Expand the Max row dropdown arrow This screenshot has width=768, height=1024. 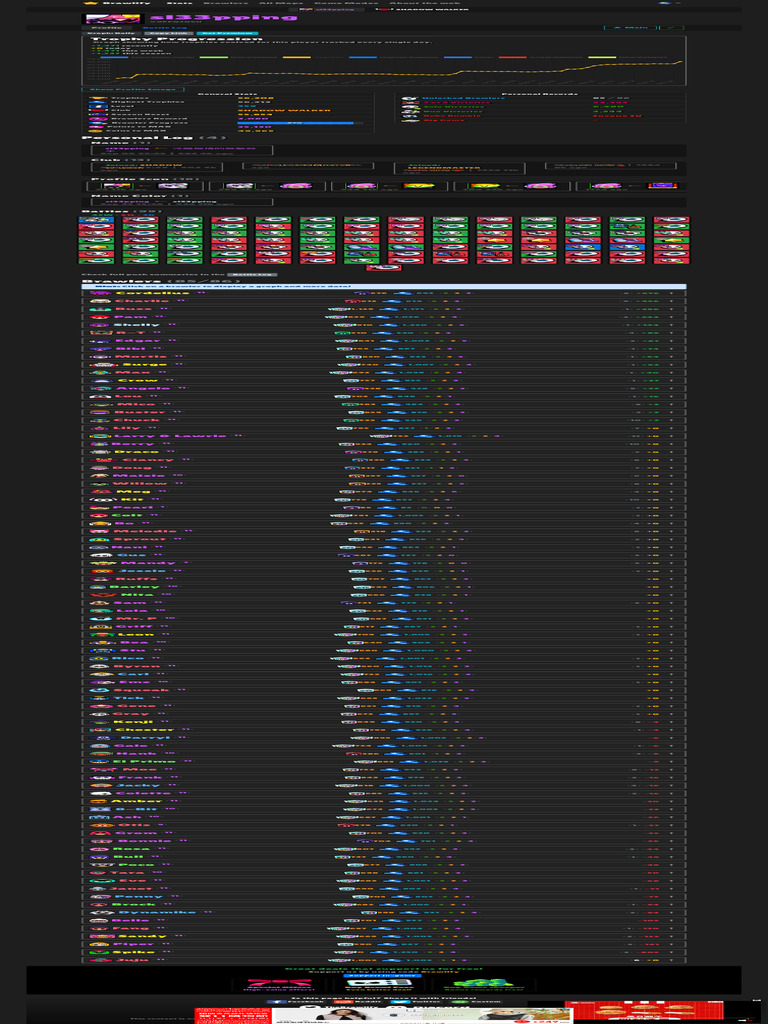click(x=671, y=372)
